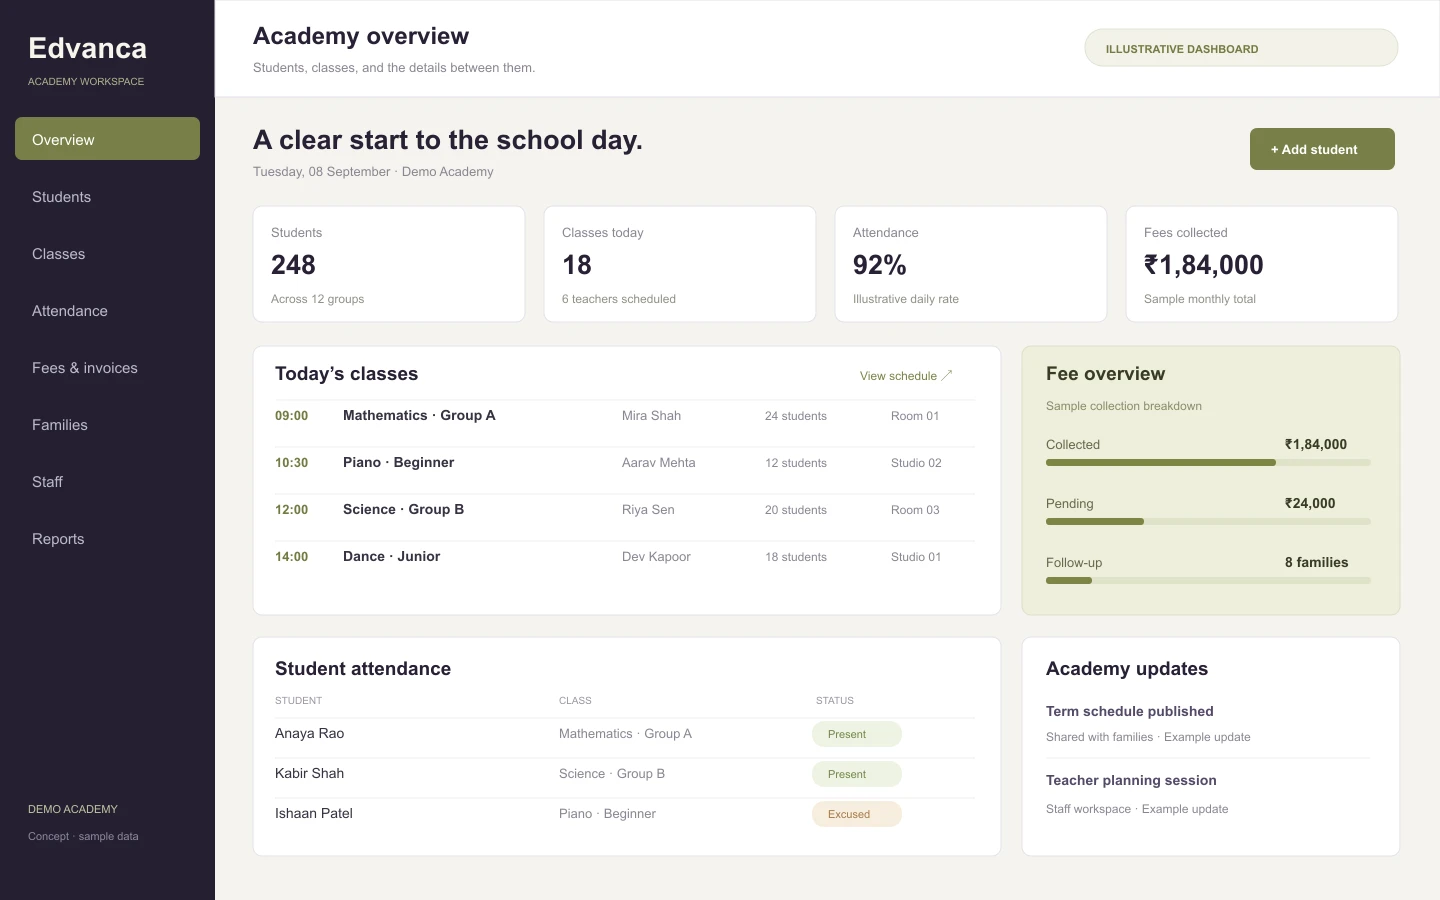Viewport: 1440px width, 900px height.
Task: Select the Mathematics · Group A class row title
Action: 419,415
